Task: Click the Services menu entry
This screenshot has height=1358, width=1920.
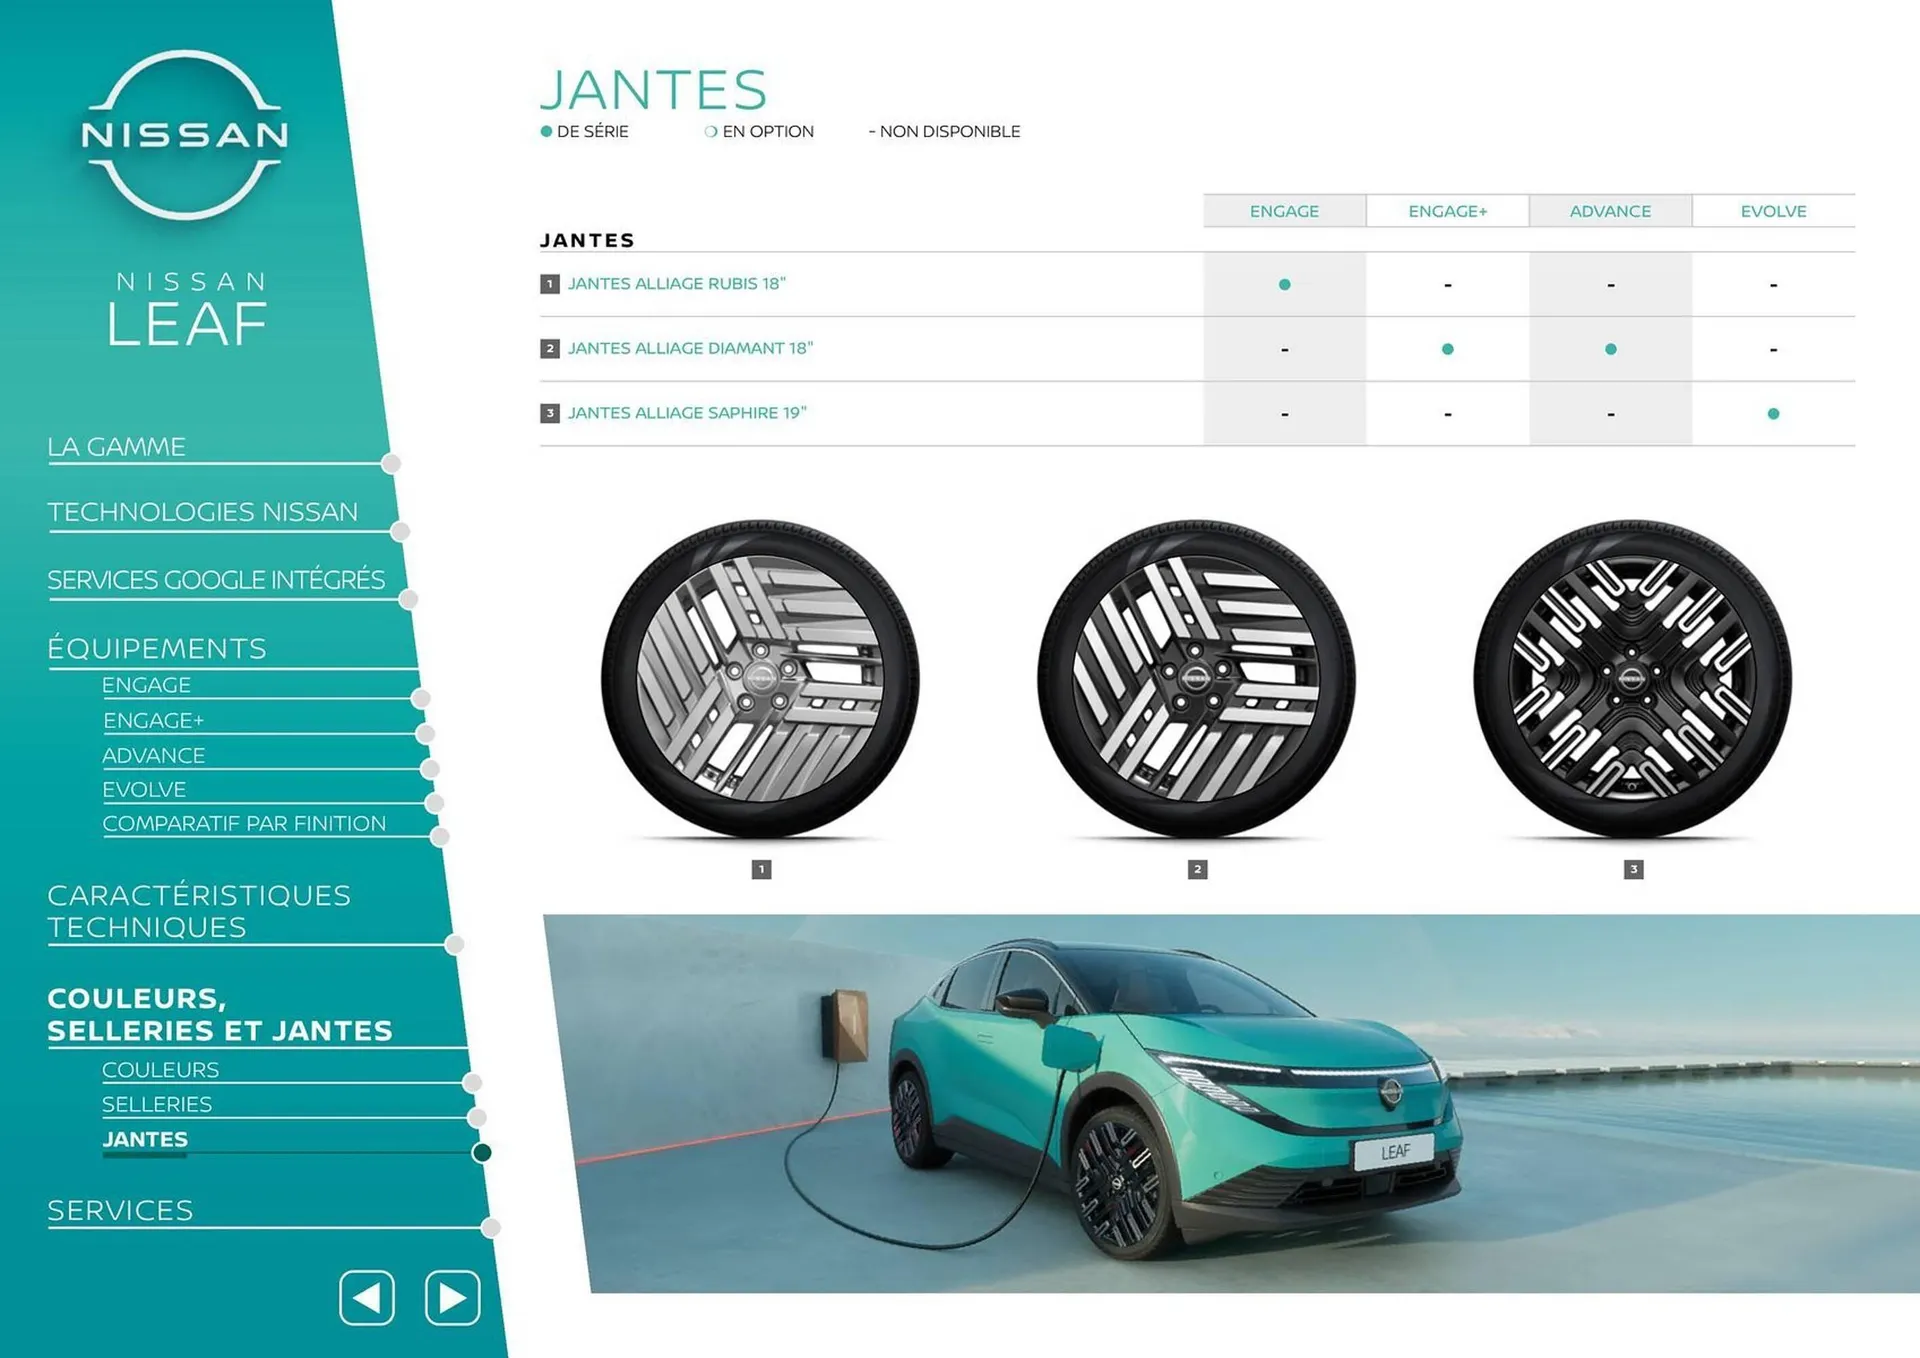Action: [120, 1211]
